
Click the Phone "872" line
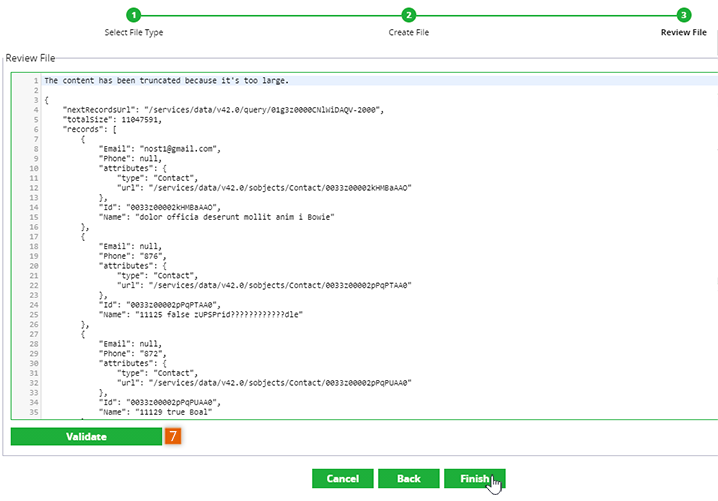[132, 354]
